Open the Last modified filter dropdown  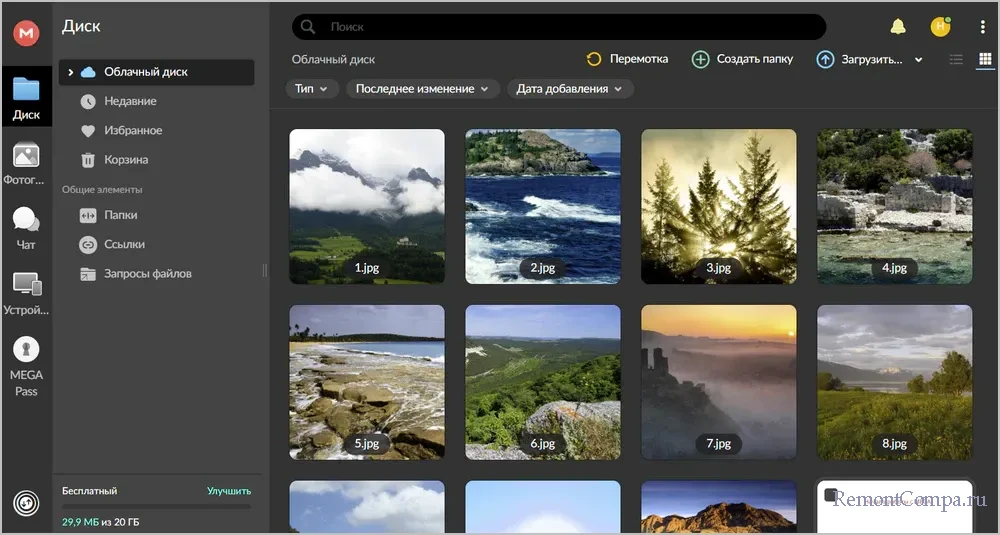point(423,89)
